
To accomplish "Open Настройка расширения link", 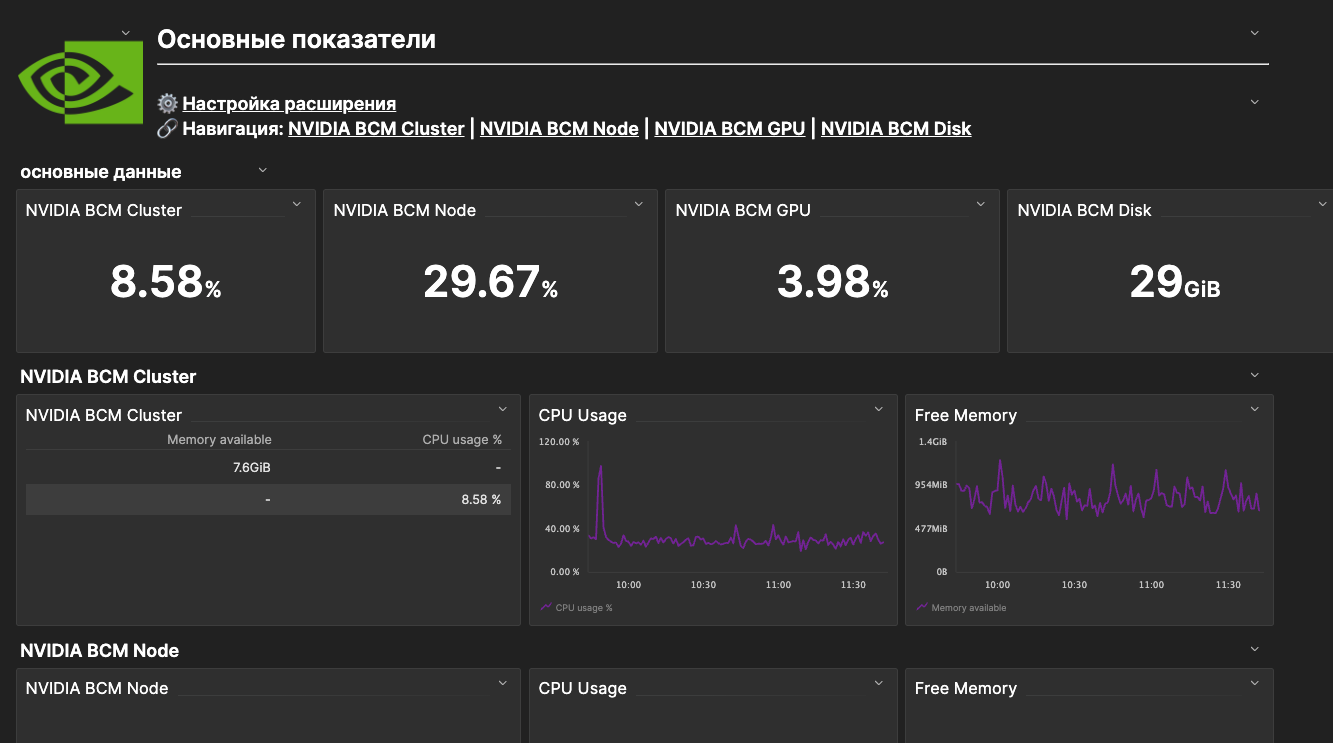I will (289, 103).
